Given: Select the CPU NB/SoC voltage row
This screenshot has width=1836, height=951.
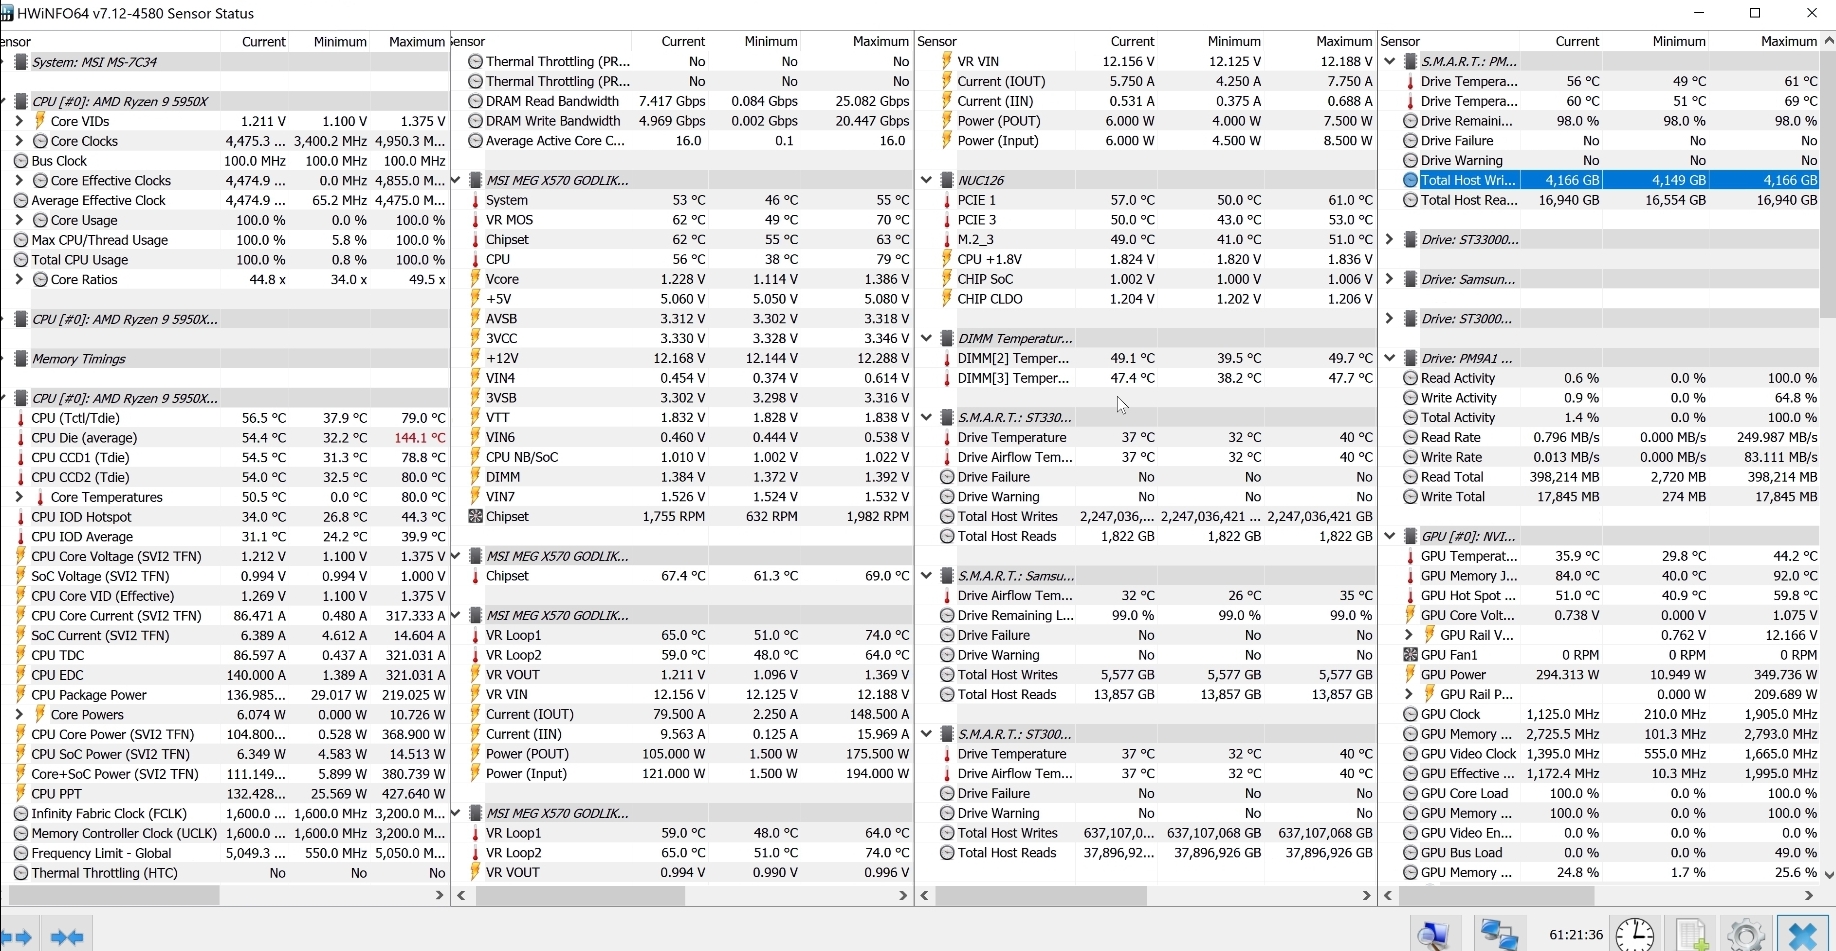Looking at the screenshot, I should [x=688, y=457].
